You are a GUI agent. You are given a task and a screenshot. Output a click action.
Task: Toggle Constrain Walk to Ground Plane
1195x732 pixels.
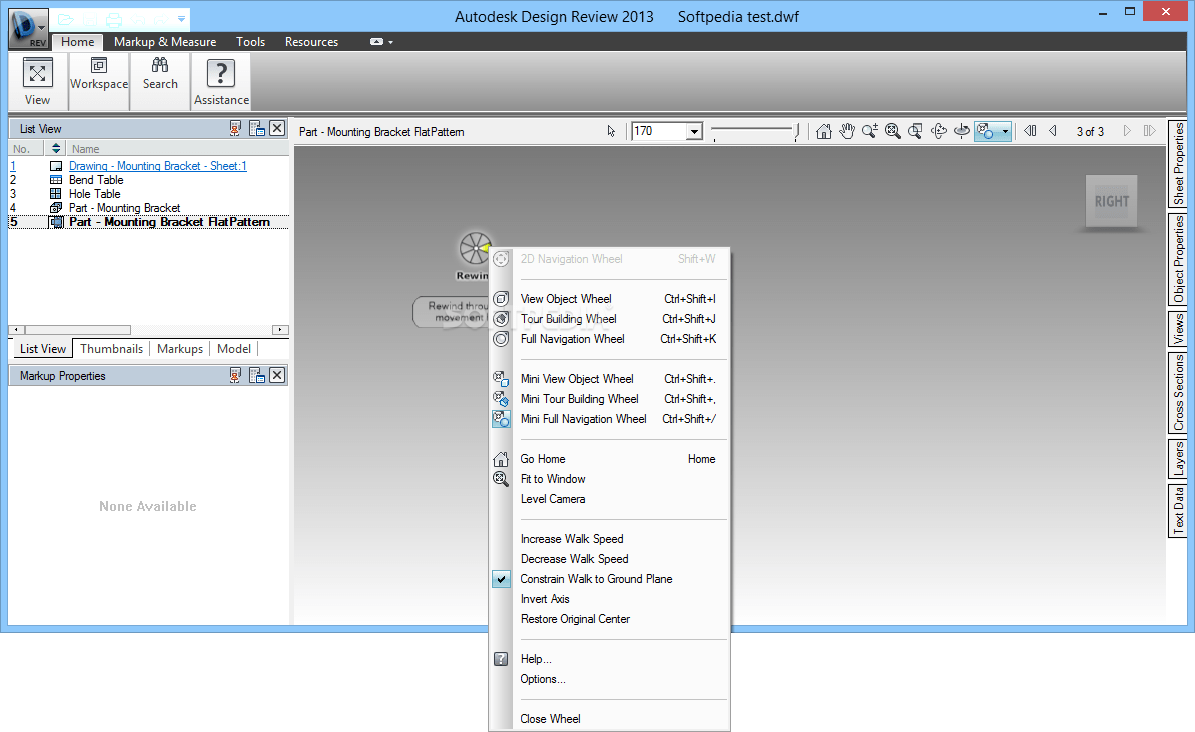(x=596, y=579)
